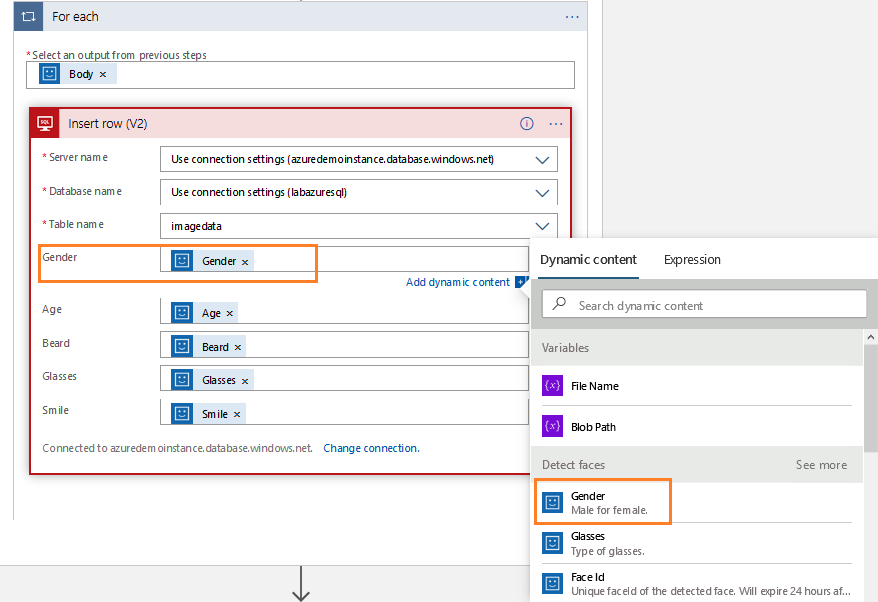Image resolution: width=878 pixels, height=602 pixels.
Task: Open the Insert row ellipsis menu
Action: (556, 124)
